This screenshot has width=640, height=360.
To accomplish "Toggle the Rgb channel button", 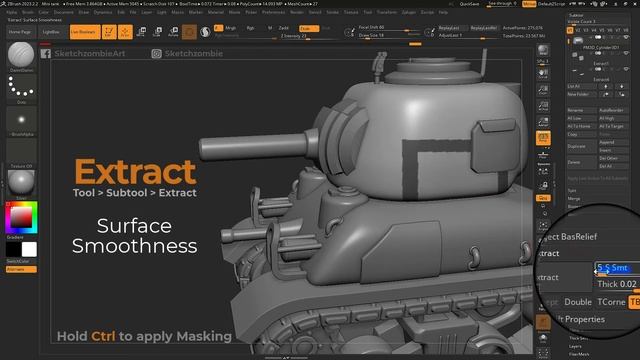I will pyautogui.click(x=251, y=28).
